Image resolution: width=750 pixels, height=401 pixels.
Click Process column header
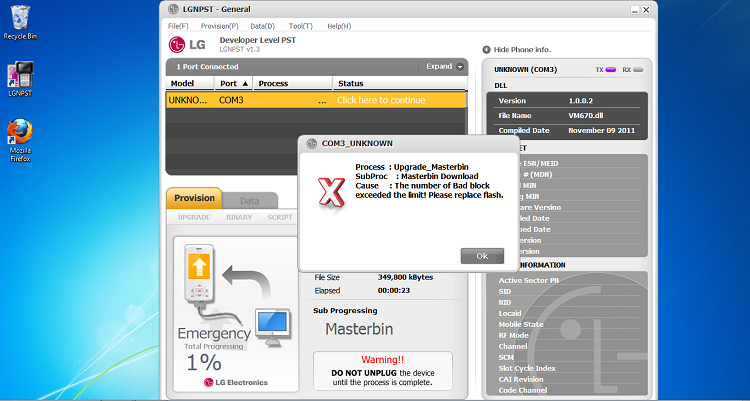[293, 83]
